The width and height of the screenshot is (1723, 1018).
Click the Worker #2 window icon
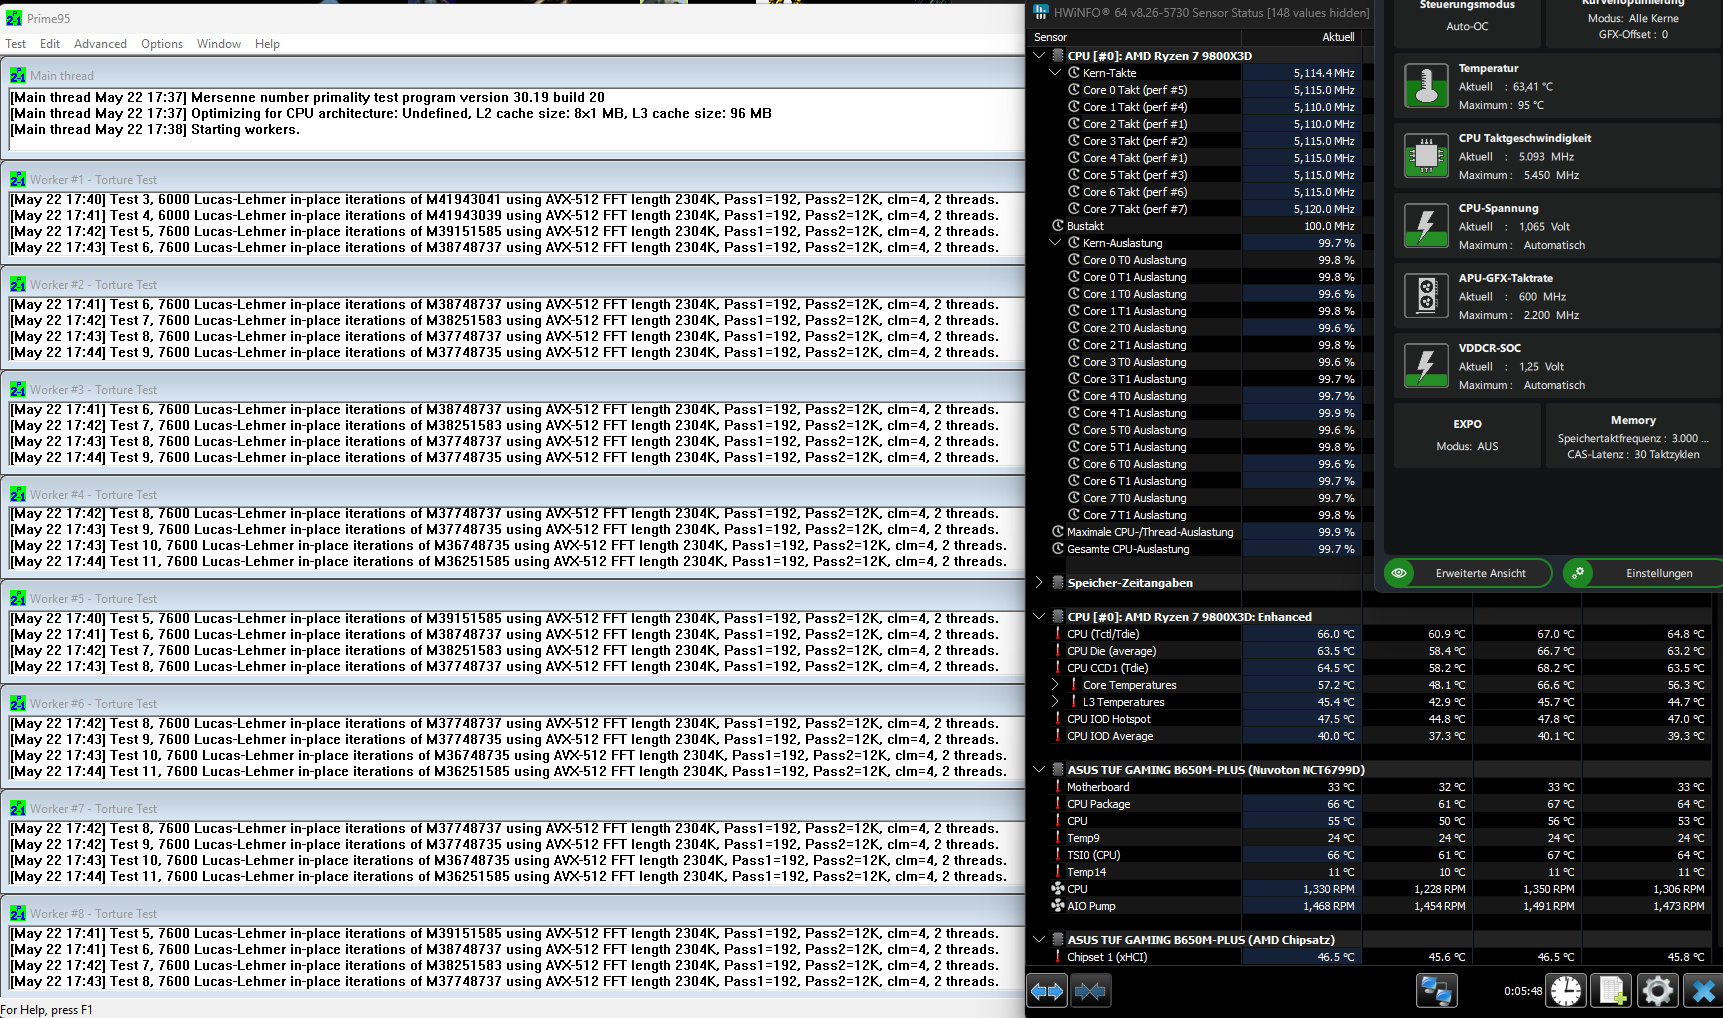18,284
